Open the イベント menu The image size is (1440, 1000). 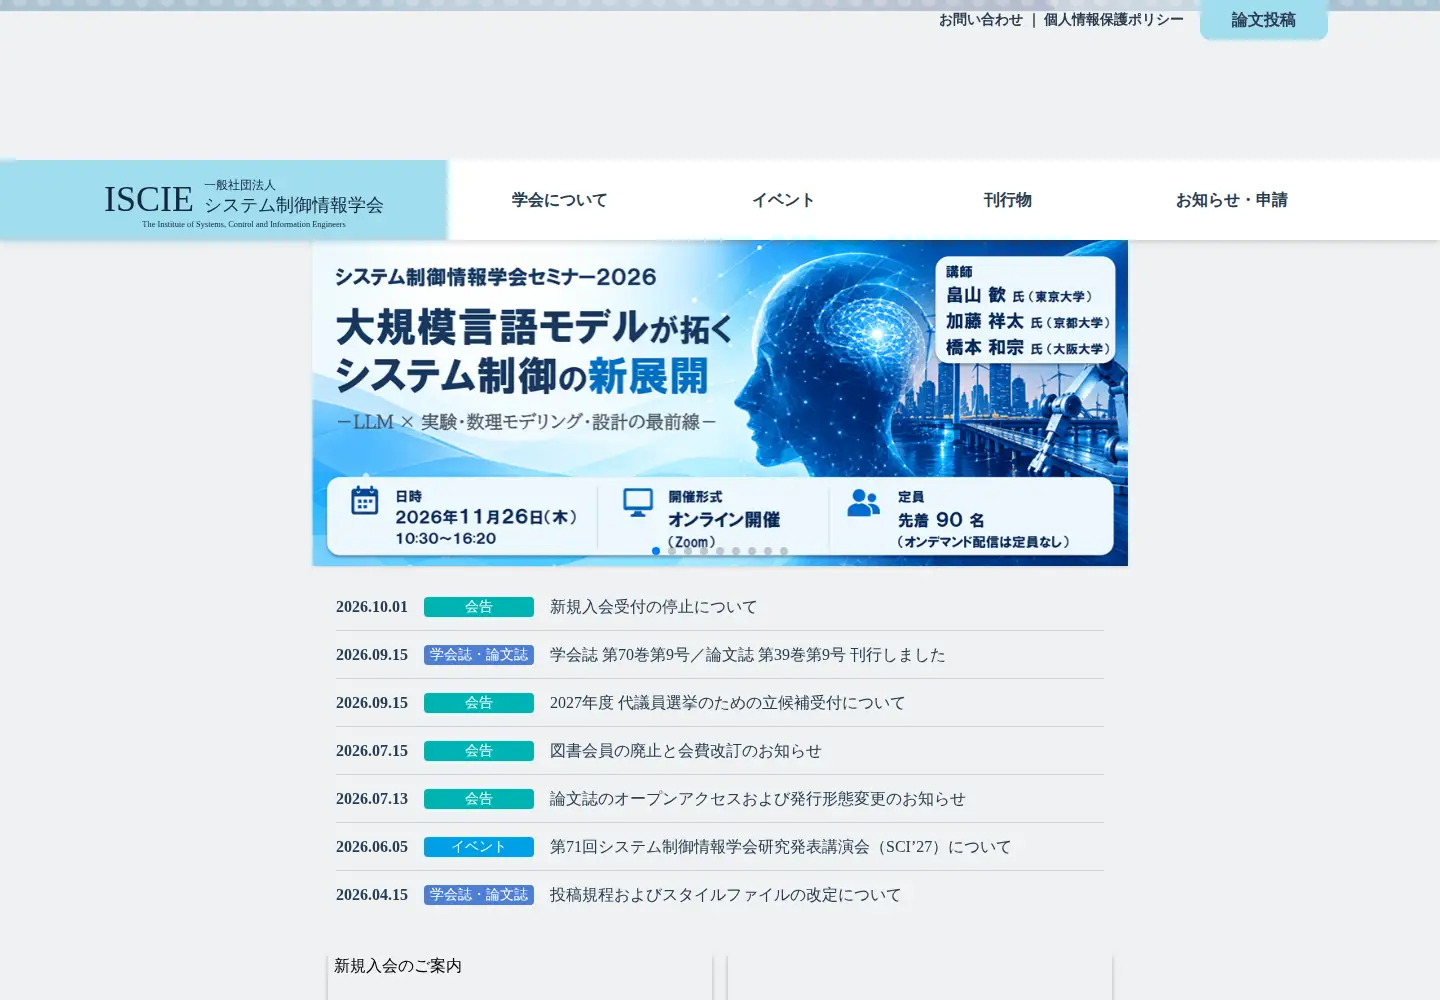click(x=784, y=200)
